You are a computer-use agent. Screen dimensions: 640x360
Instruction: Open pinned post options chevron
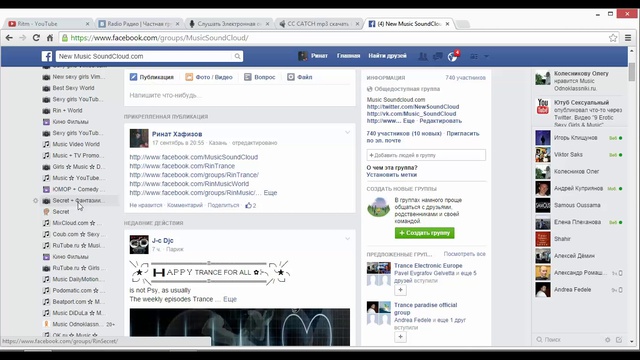[x=347, y=132]
